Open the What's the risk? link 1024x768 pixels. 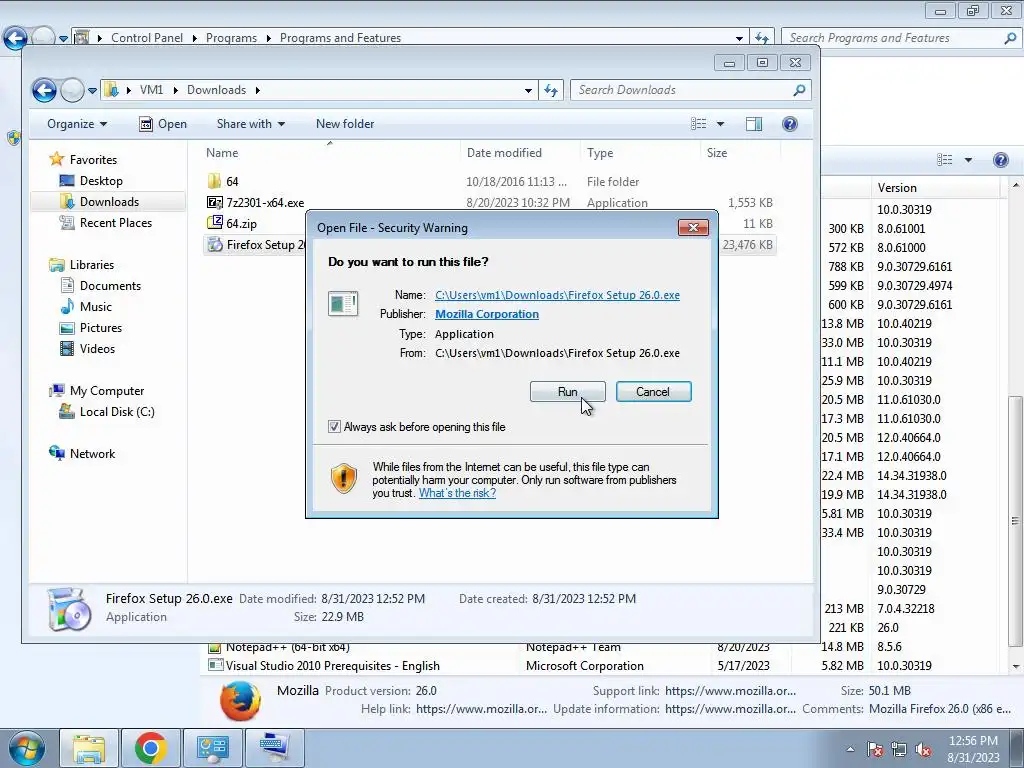click(x=457, y=493)
